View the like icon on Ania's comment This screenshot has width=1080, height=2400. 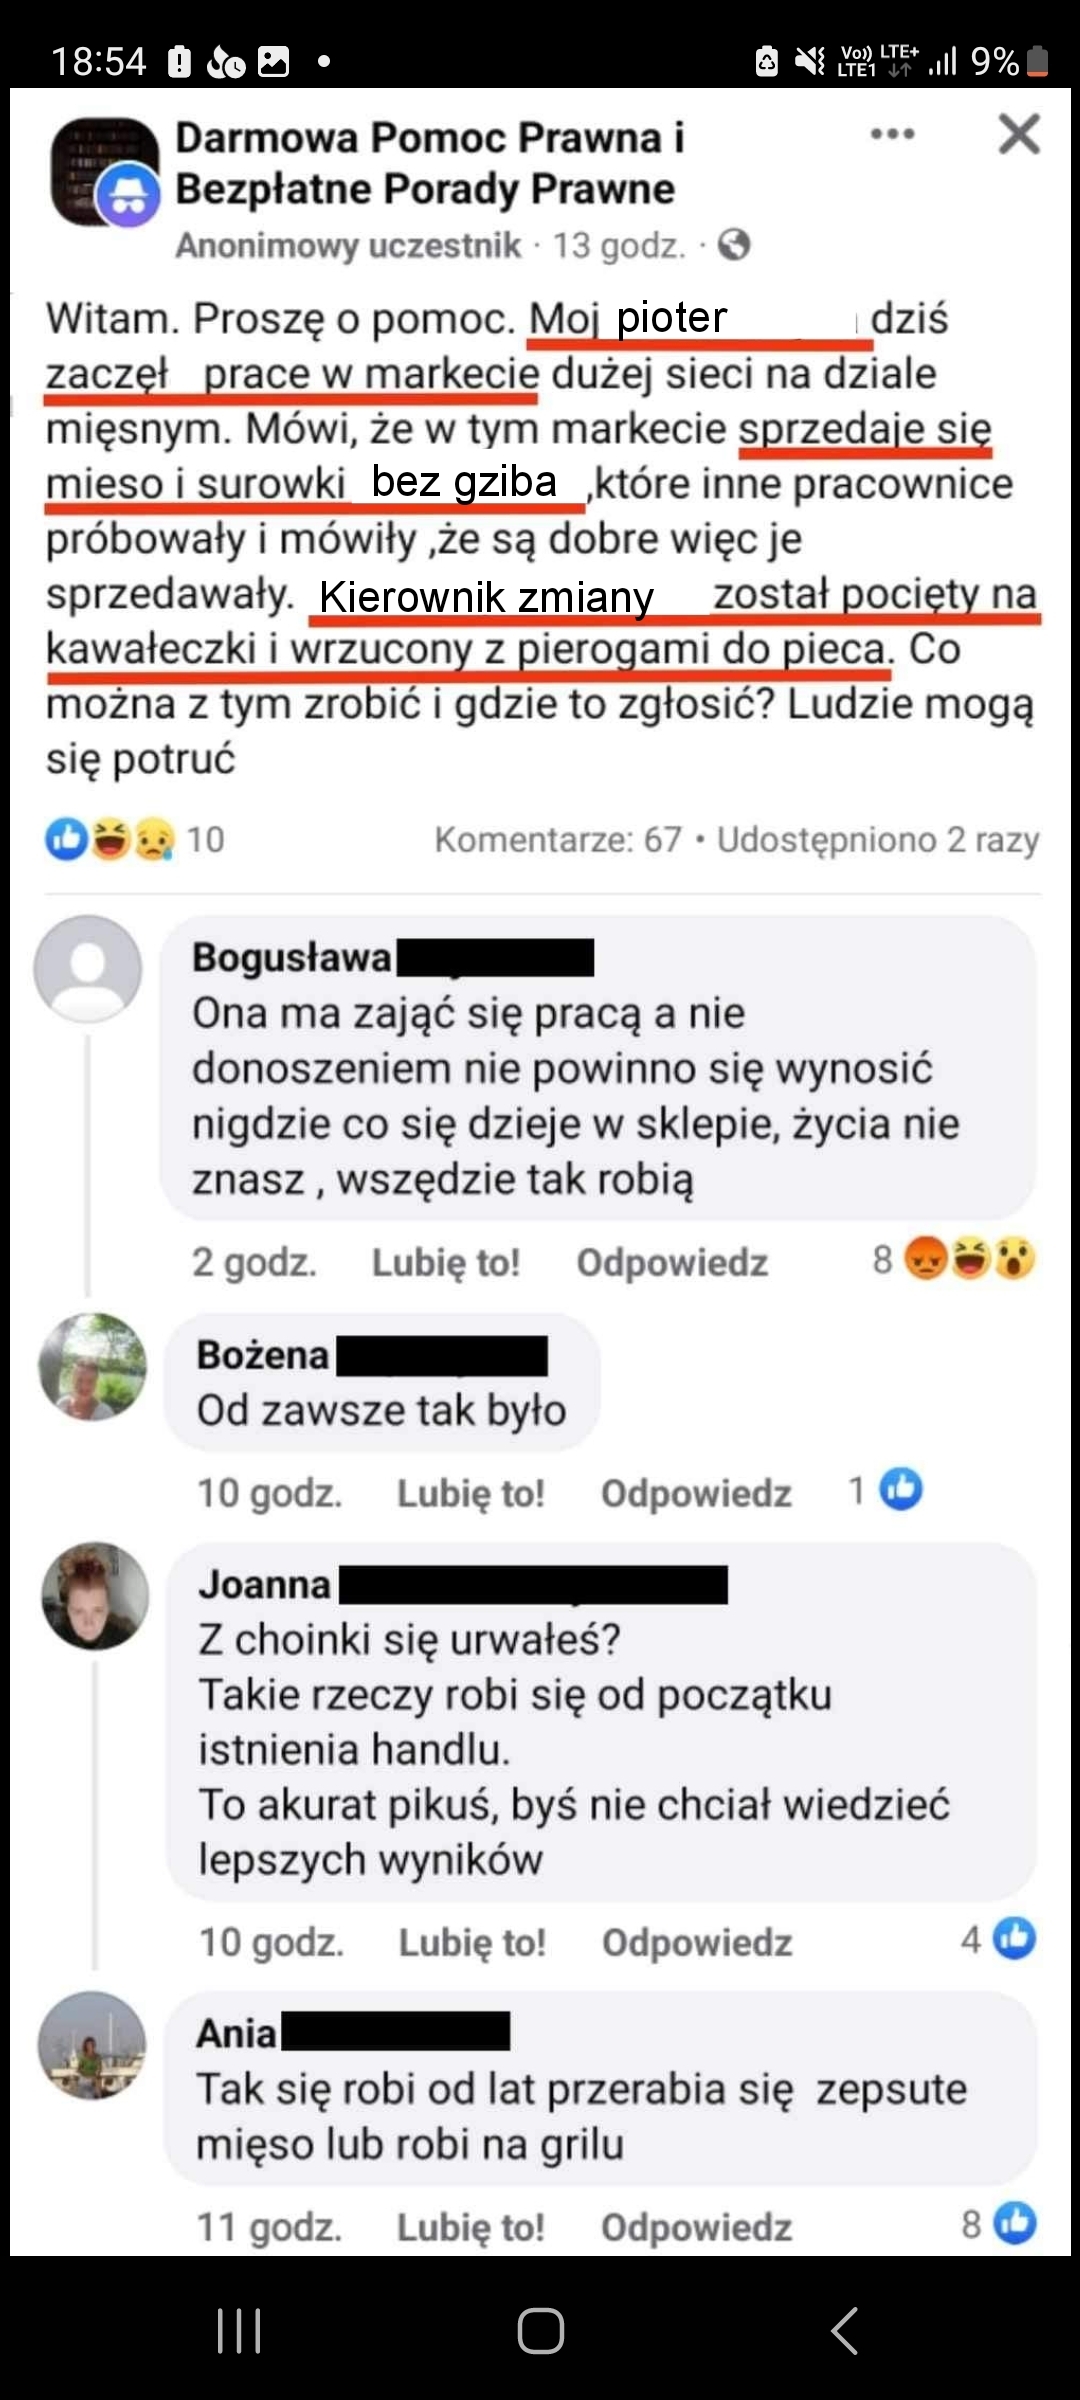pyautogui.click(x=1016, y=2222)
